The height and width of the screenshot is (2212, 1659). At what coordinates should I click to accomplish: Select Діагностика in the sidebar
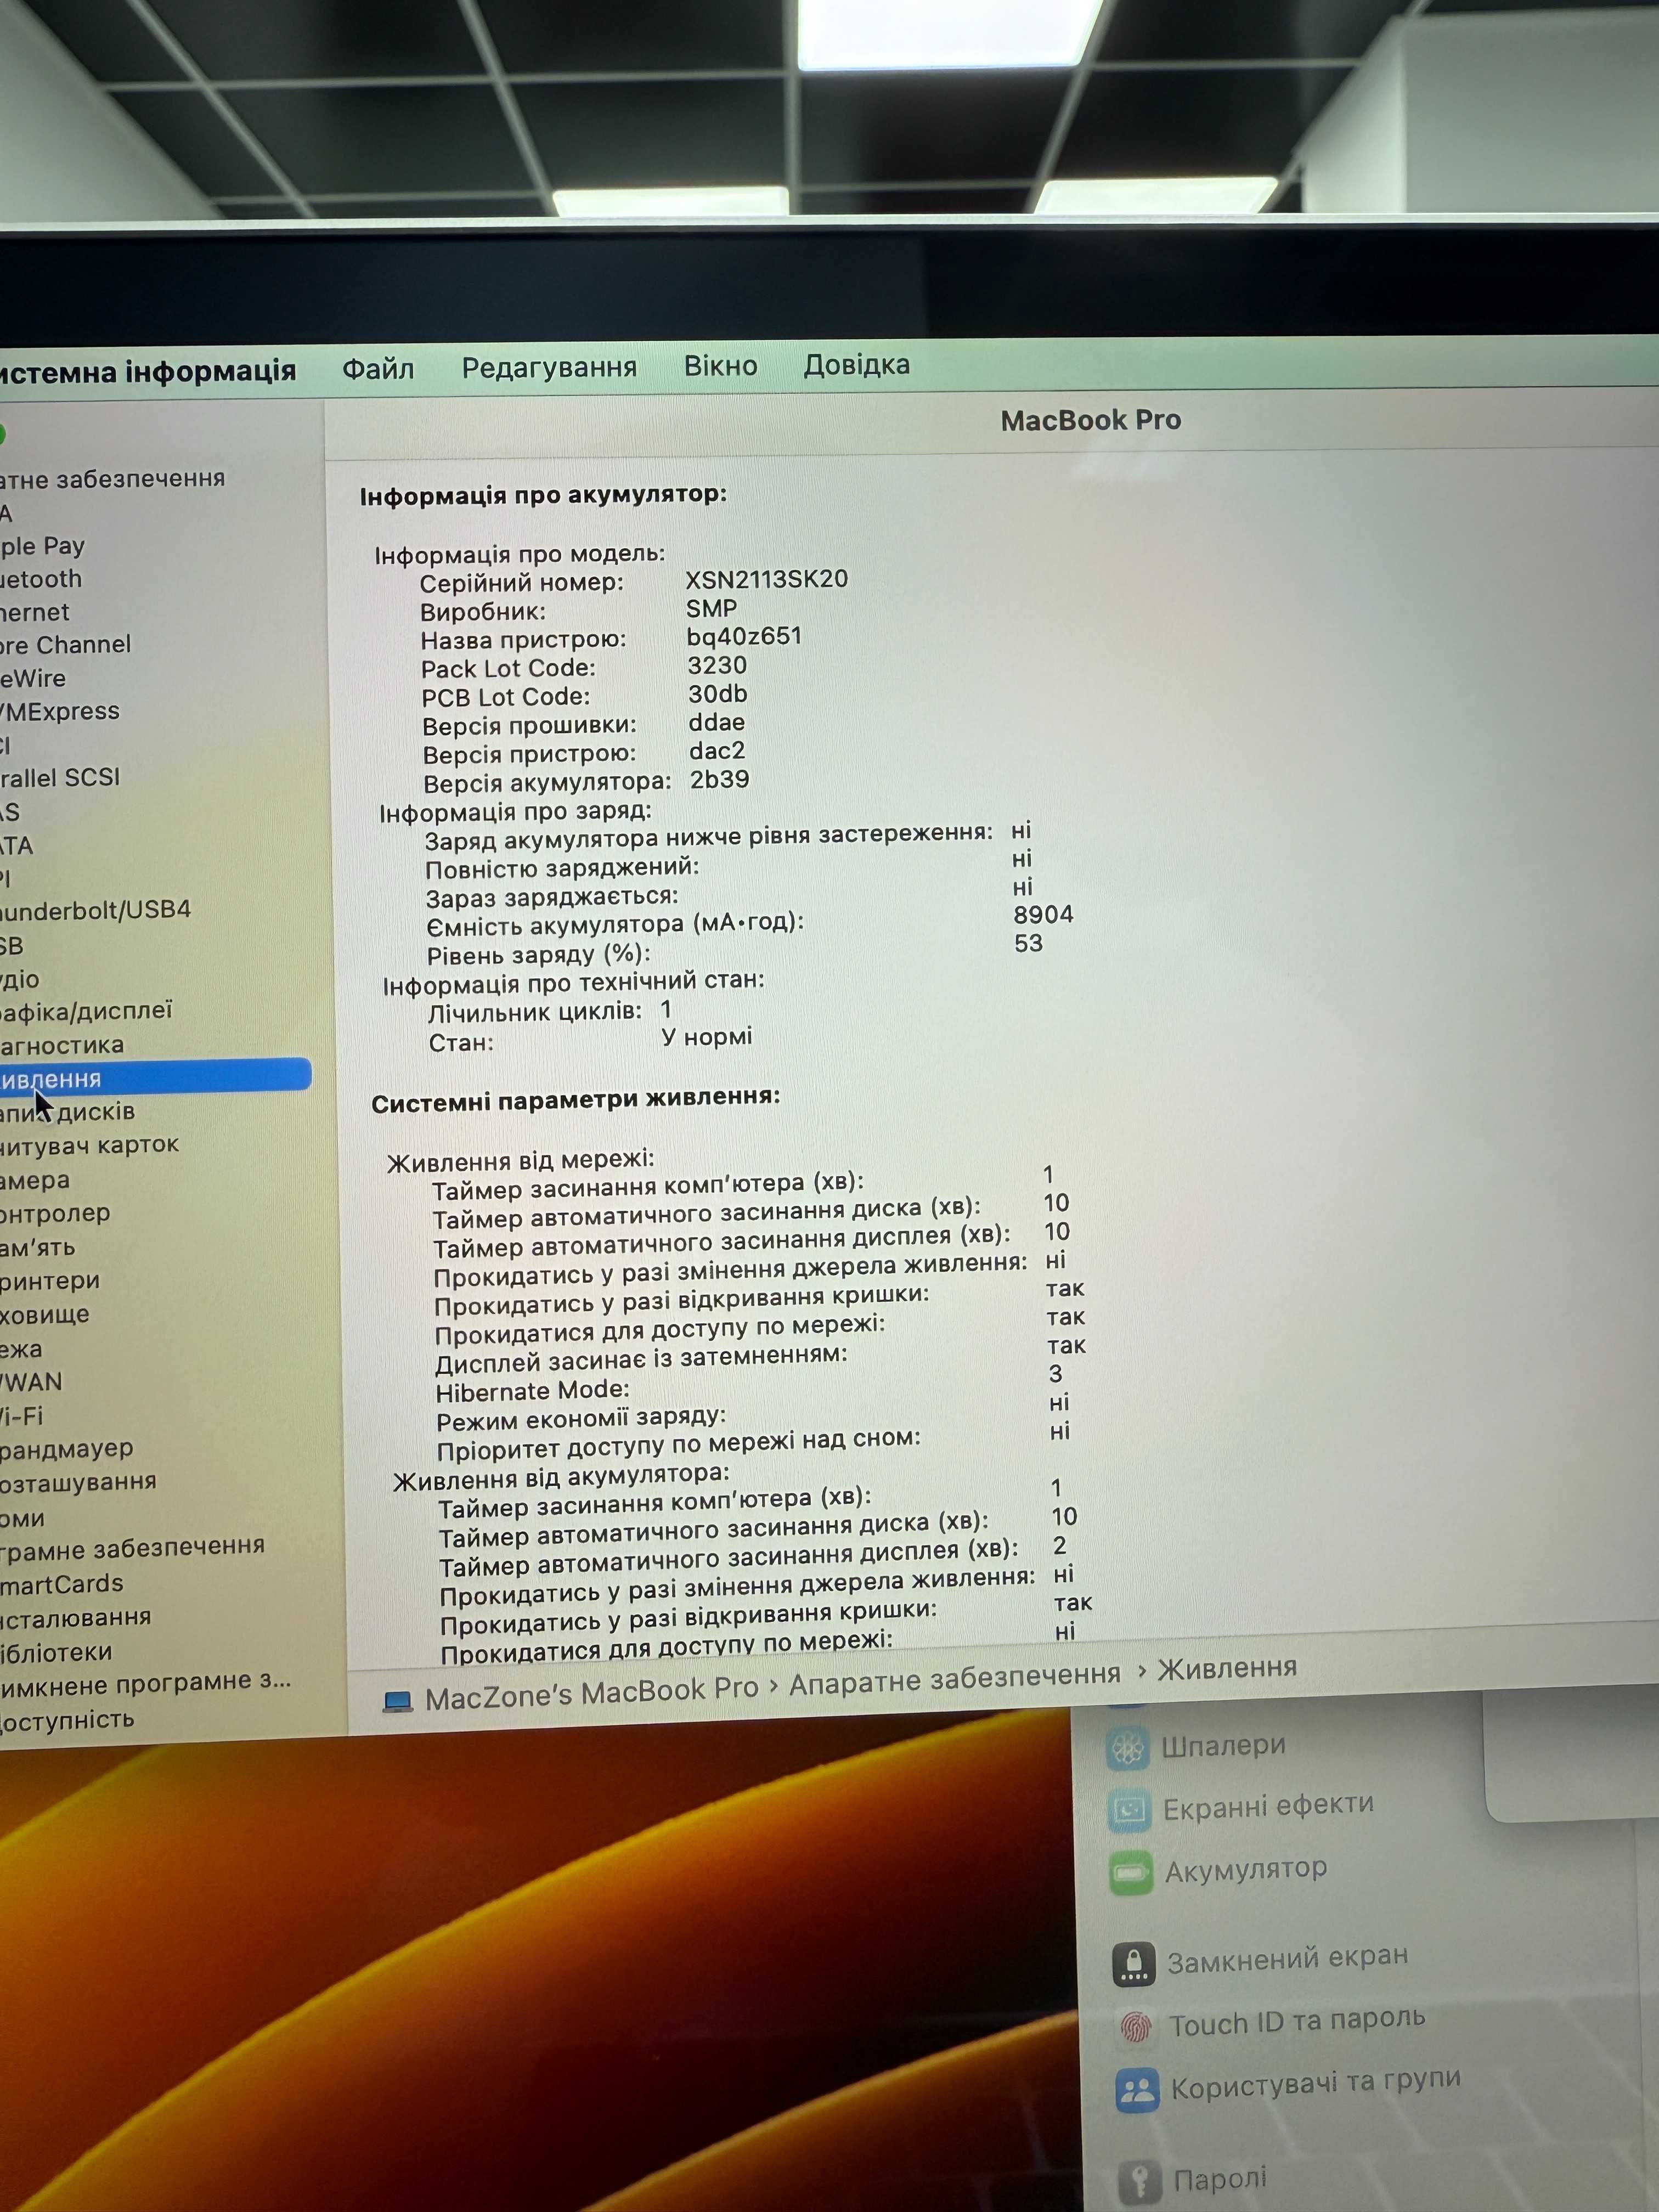tap(62, 1045)
